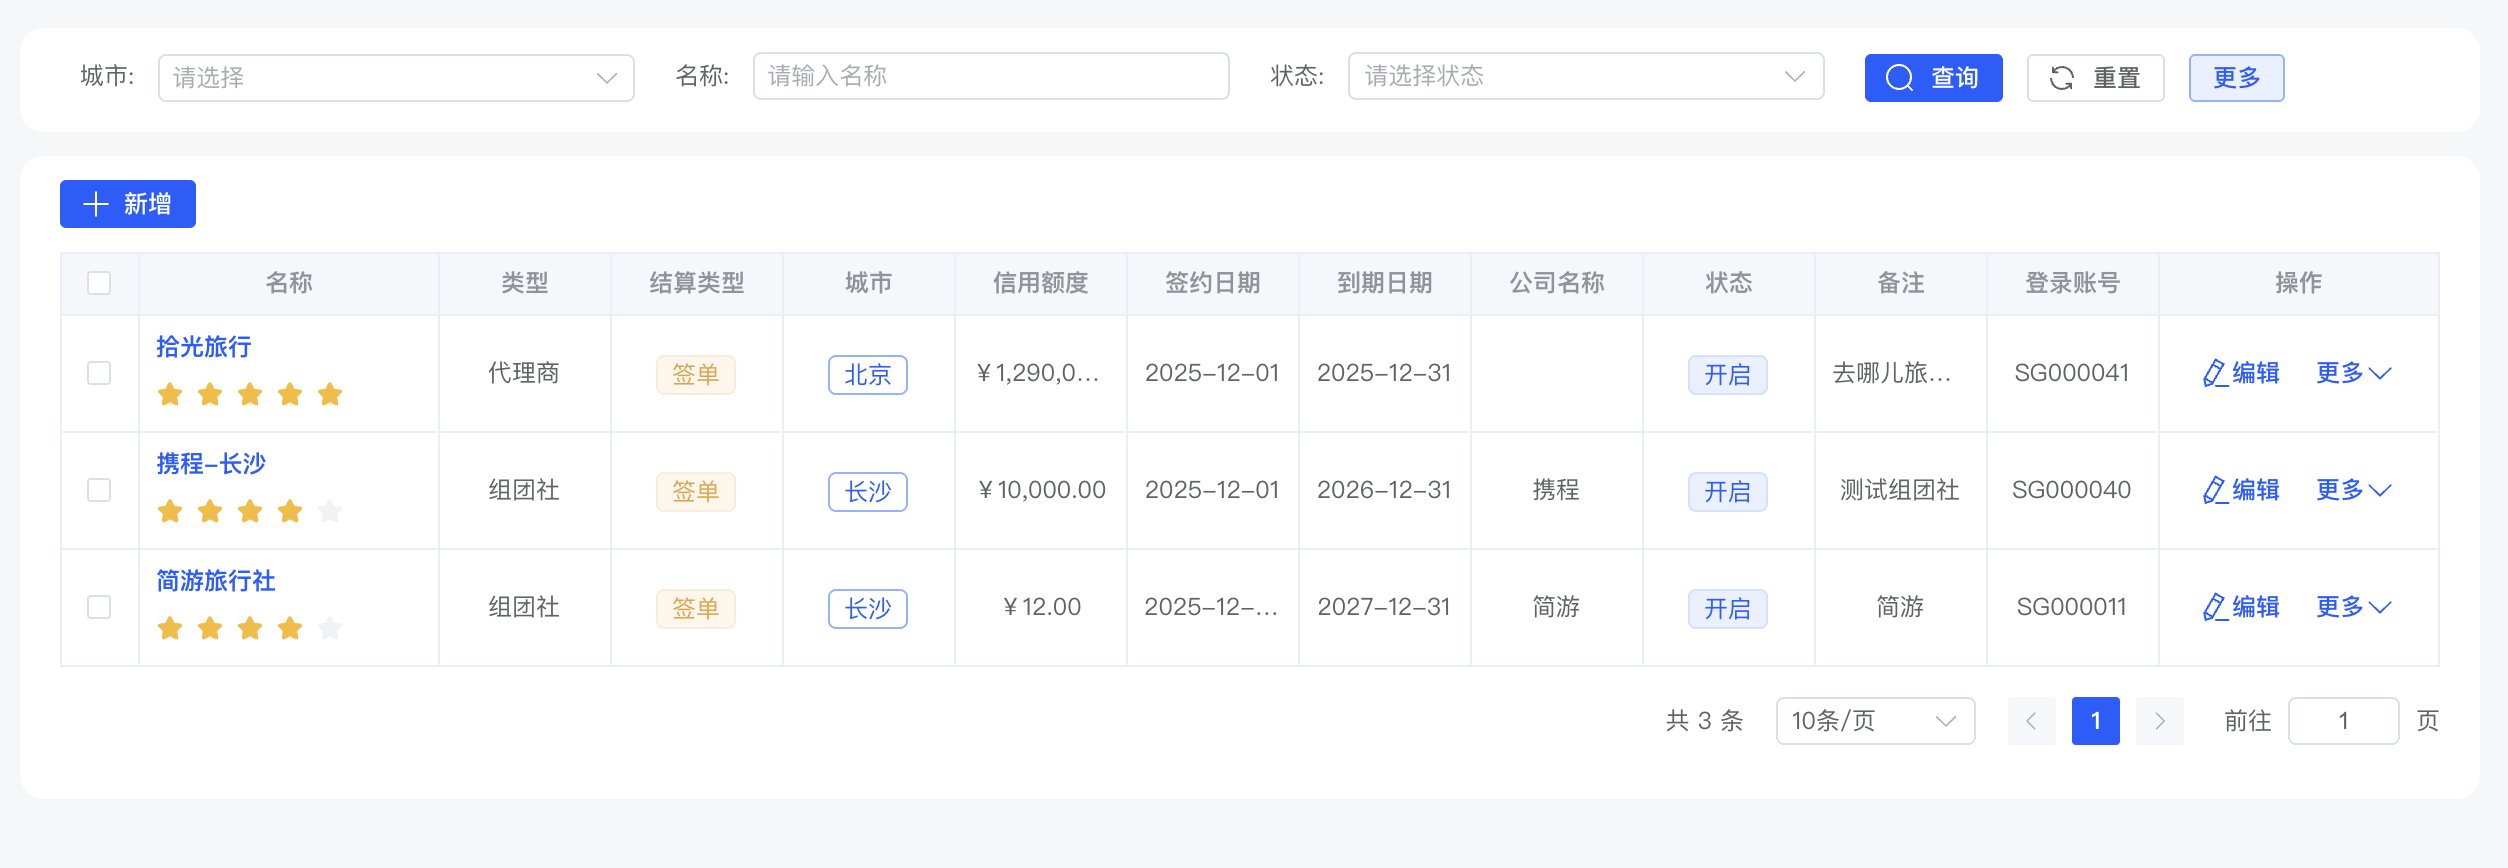Click the 查询 search button
Screen dimensions: 2508x868
pyautogui.click(x=1933, y=78)
